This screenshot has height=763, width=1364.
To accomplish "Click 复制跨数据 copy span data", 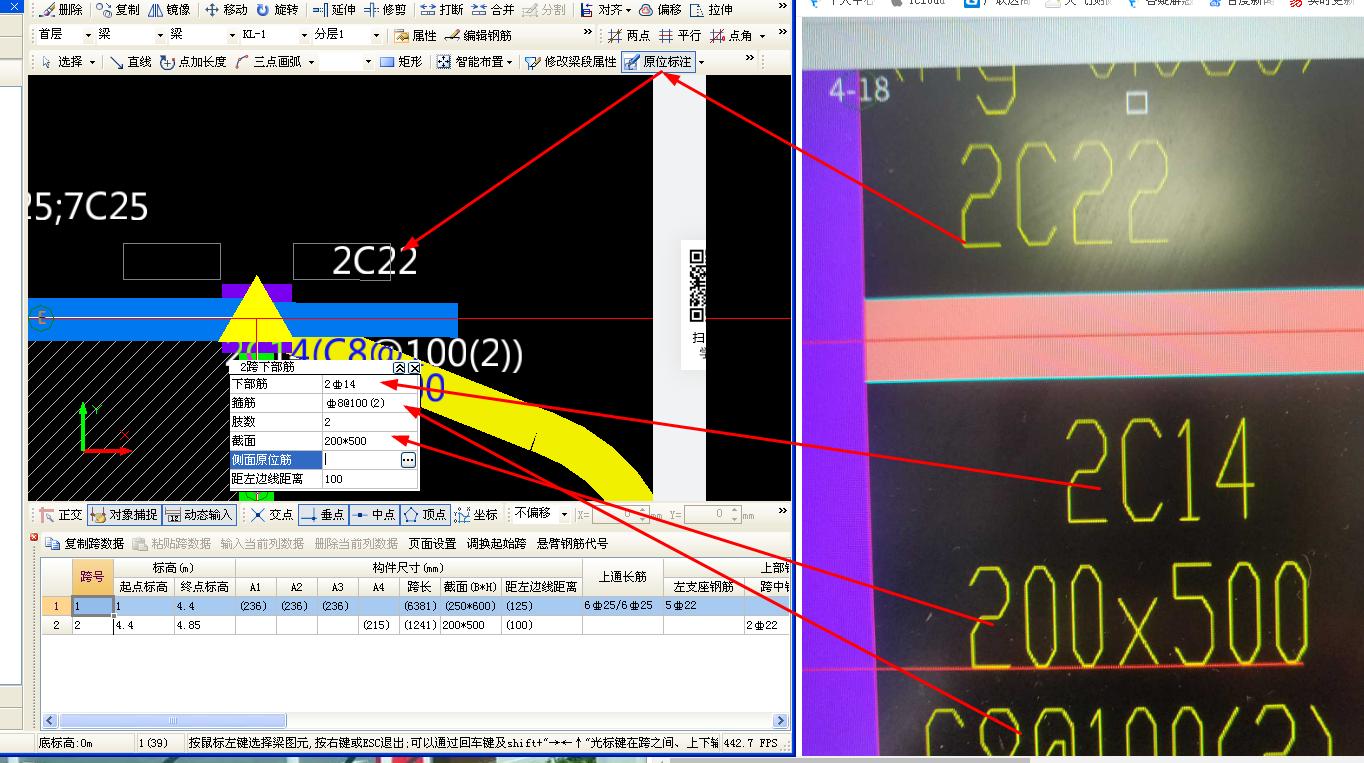I will pyautogui.click(x=84, y=543).
